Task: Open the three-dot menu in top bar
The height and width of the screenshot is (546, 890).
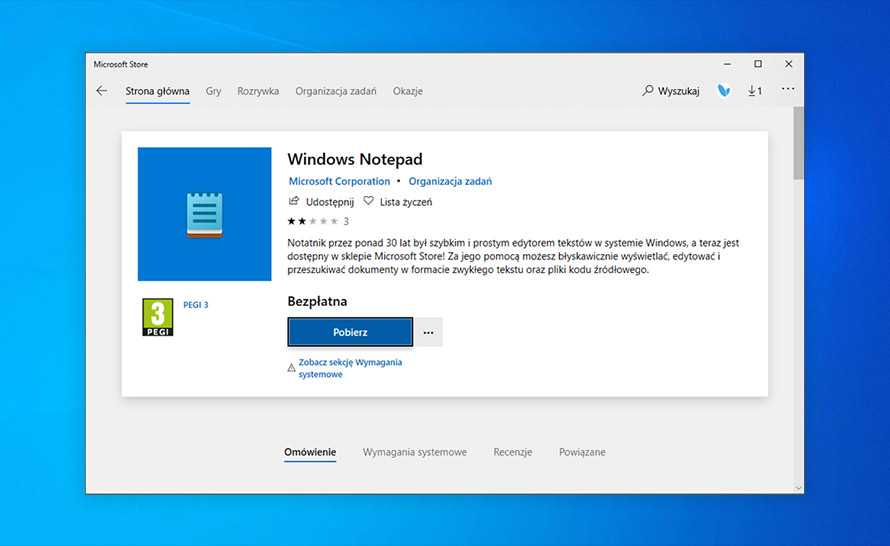Action: click(x=788, y=90)
